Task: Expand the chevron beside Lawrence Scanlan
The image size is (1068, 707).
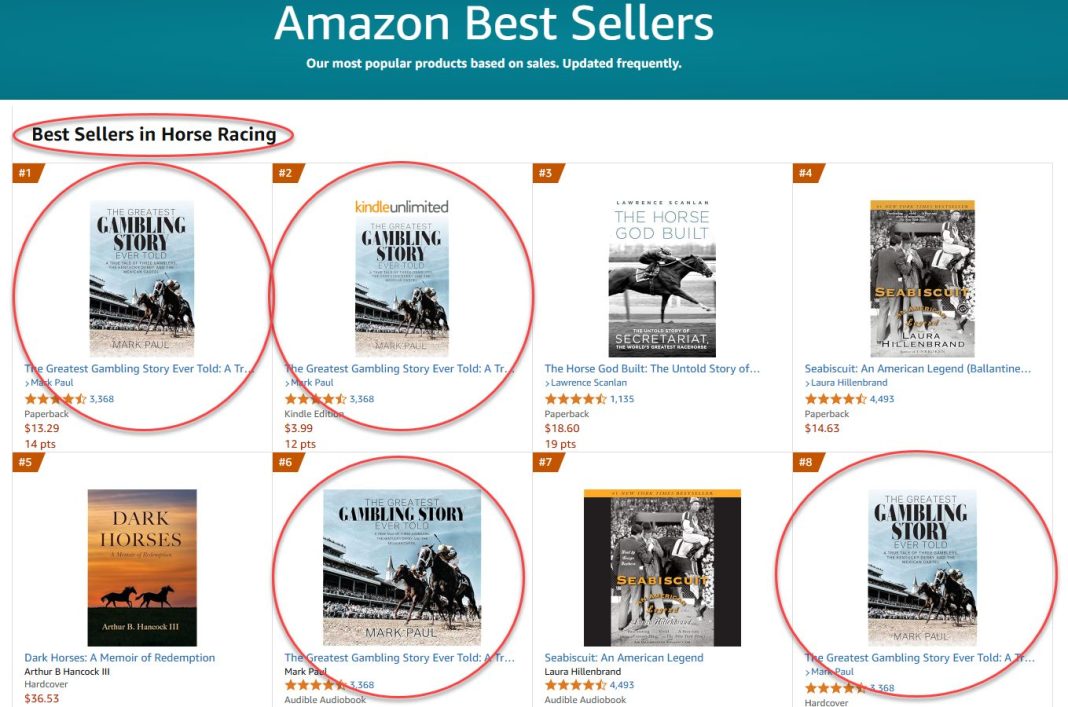Action: pos(547,384)
